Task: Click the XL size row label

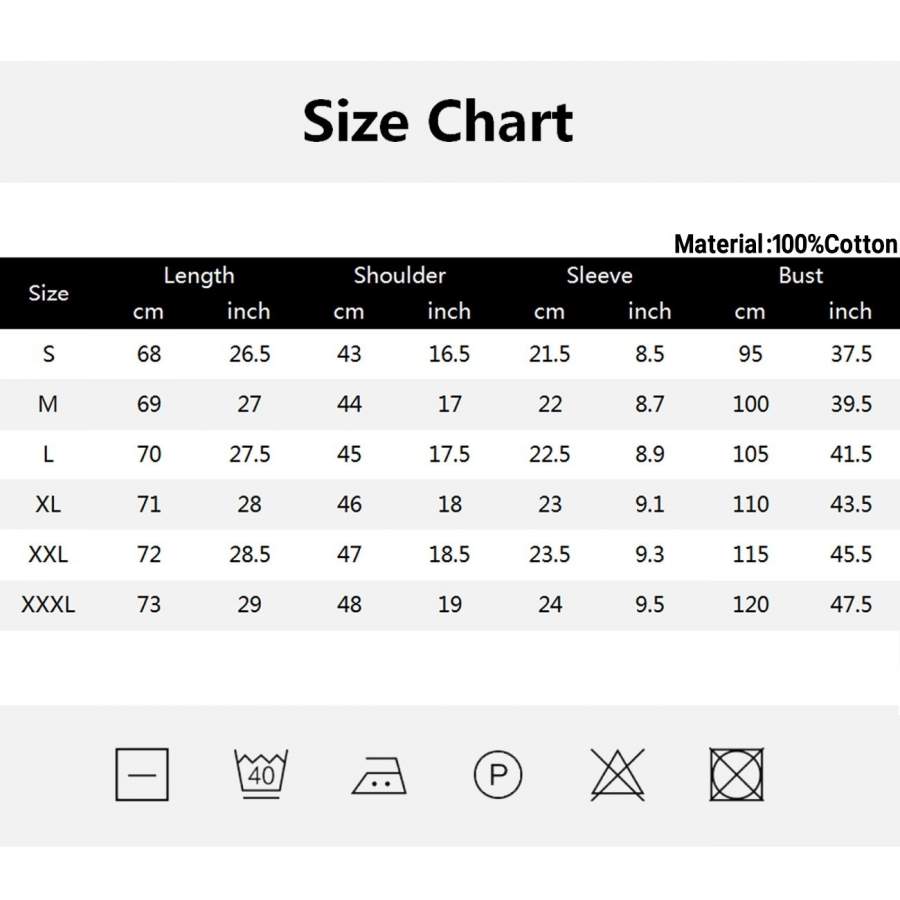Action: point(48,504)
